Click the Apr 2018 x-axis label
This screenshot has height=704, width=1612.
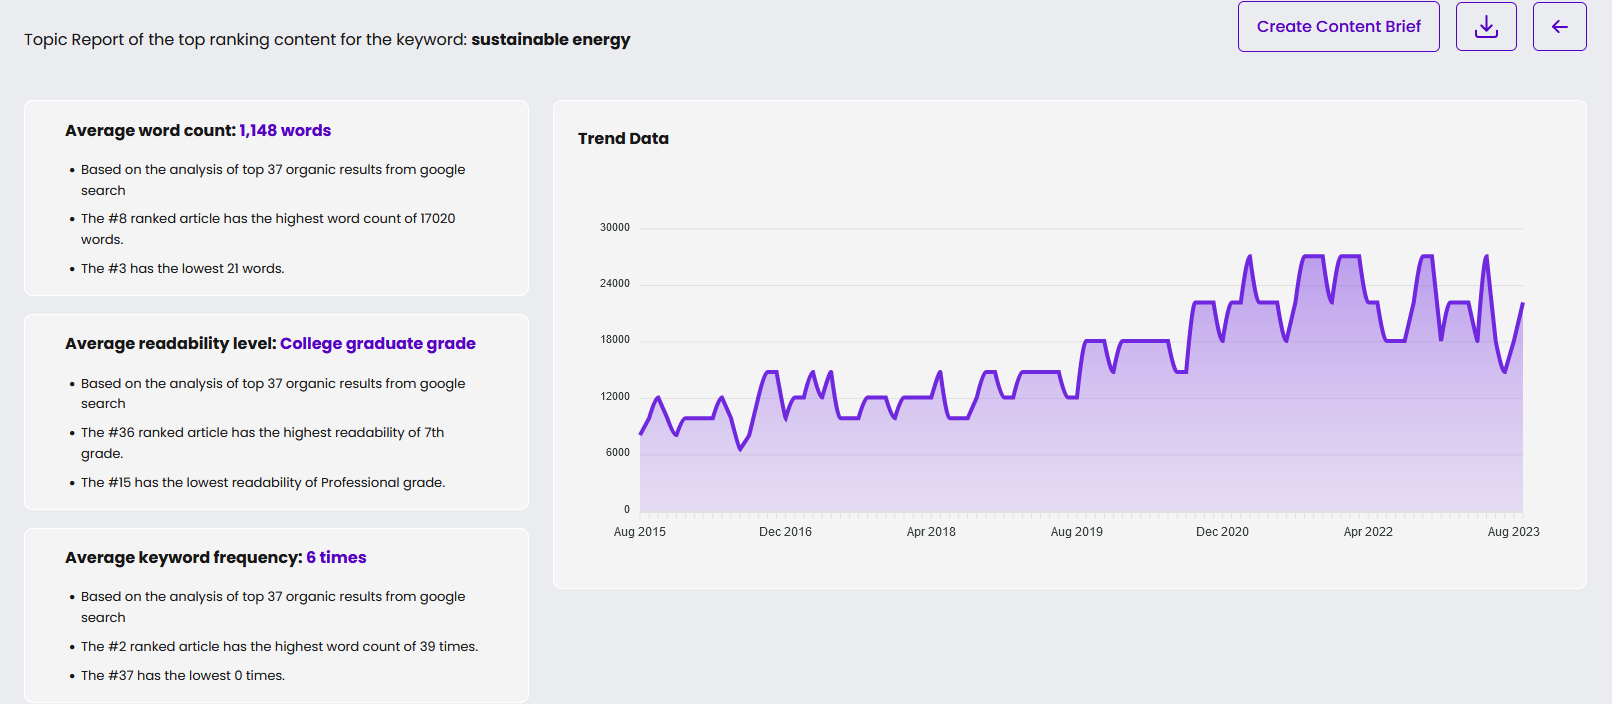pos(931,532)
